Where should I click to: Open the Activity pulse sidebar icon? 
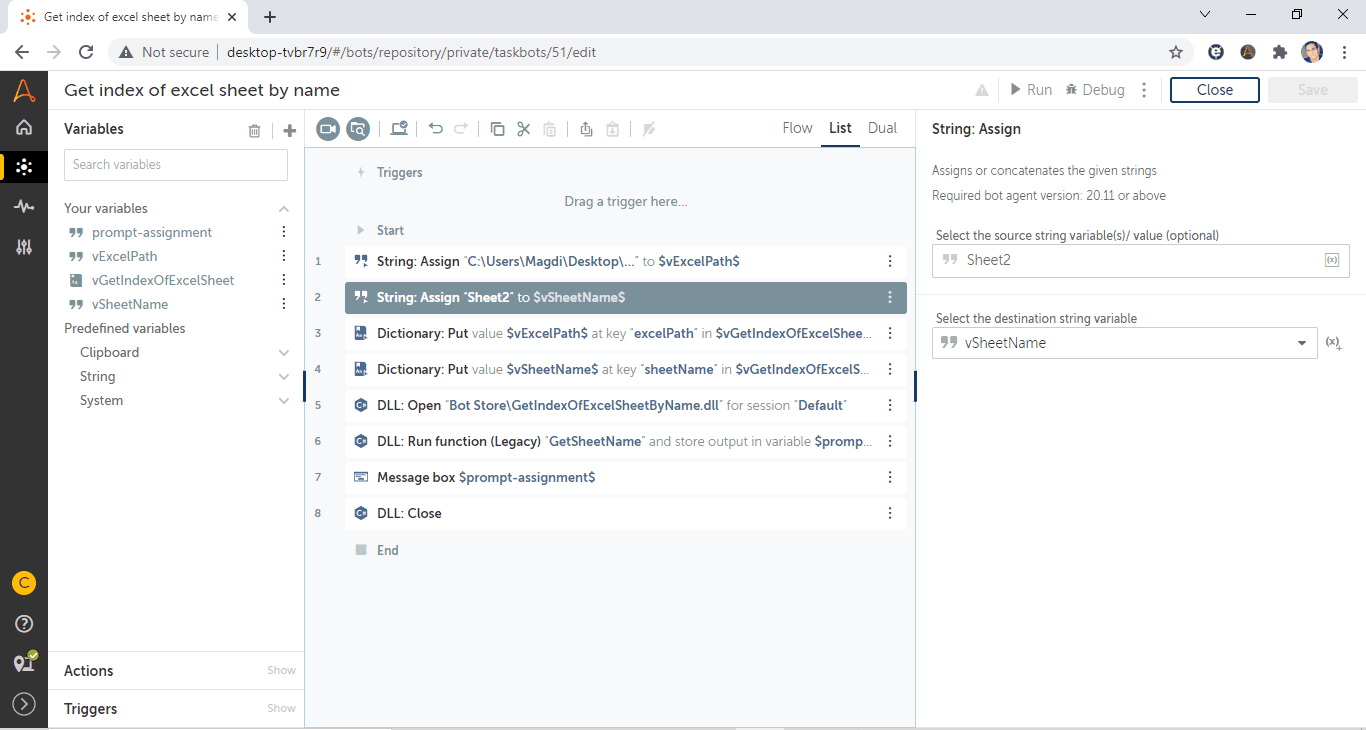pos(24,206)
